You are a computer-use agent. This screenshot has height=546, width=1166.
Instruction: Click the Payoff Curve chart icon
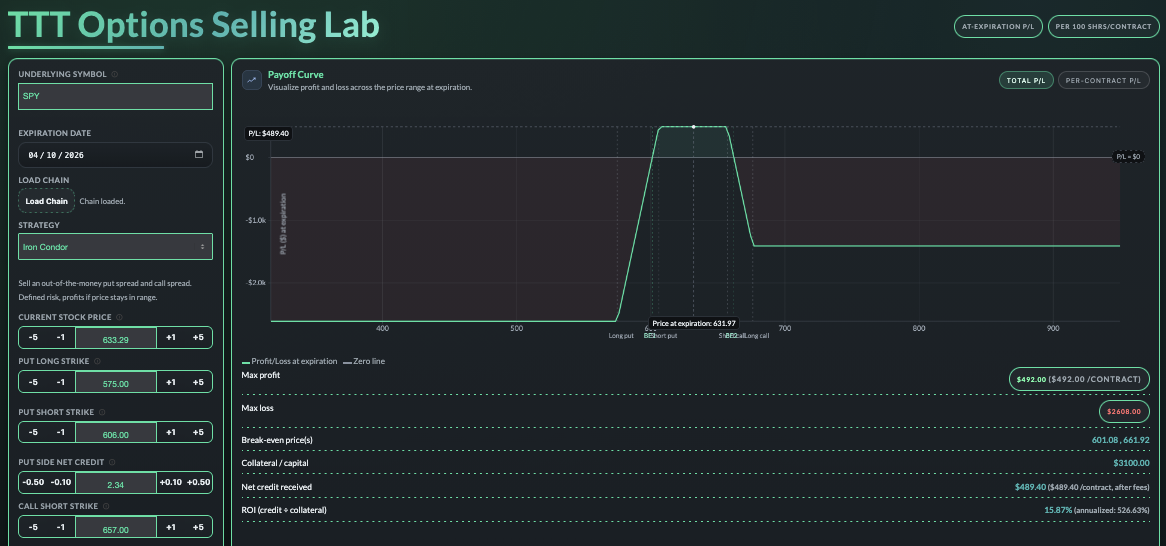[x=251, y=80]
